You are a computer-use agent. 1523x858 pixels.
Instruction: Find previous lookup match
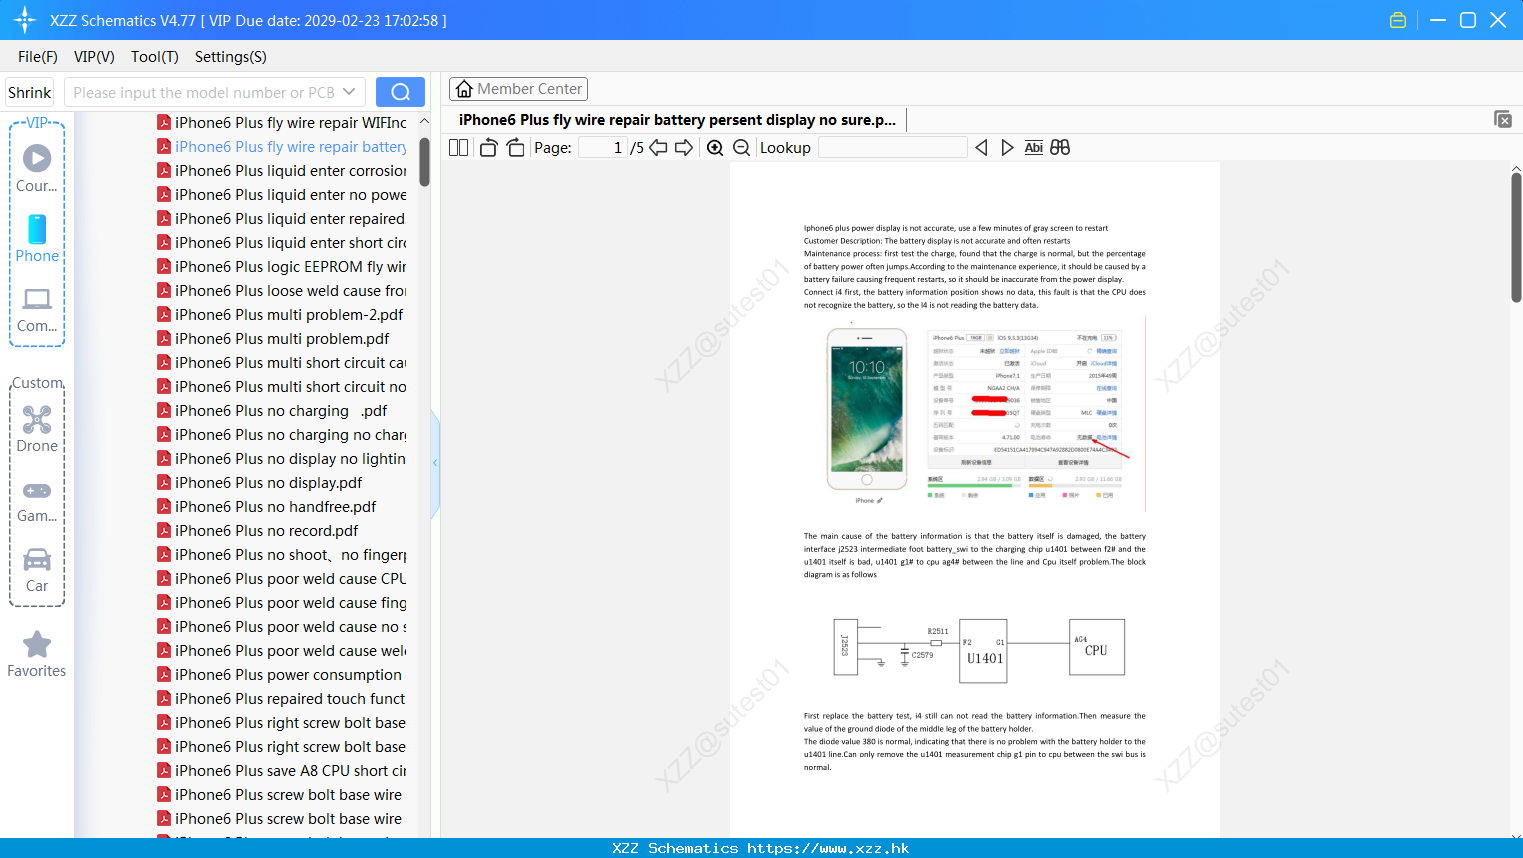pyautogui.click(x=981, y=147)
